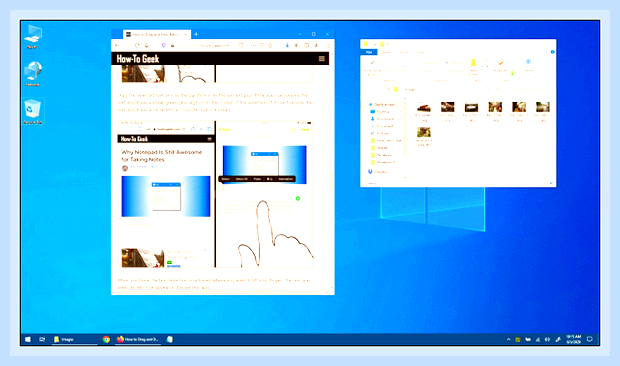The image size is (620, 366).
Task: Open the This PC desktop icon
Action: click(32, 36)
